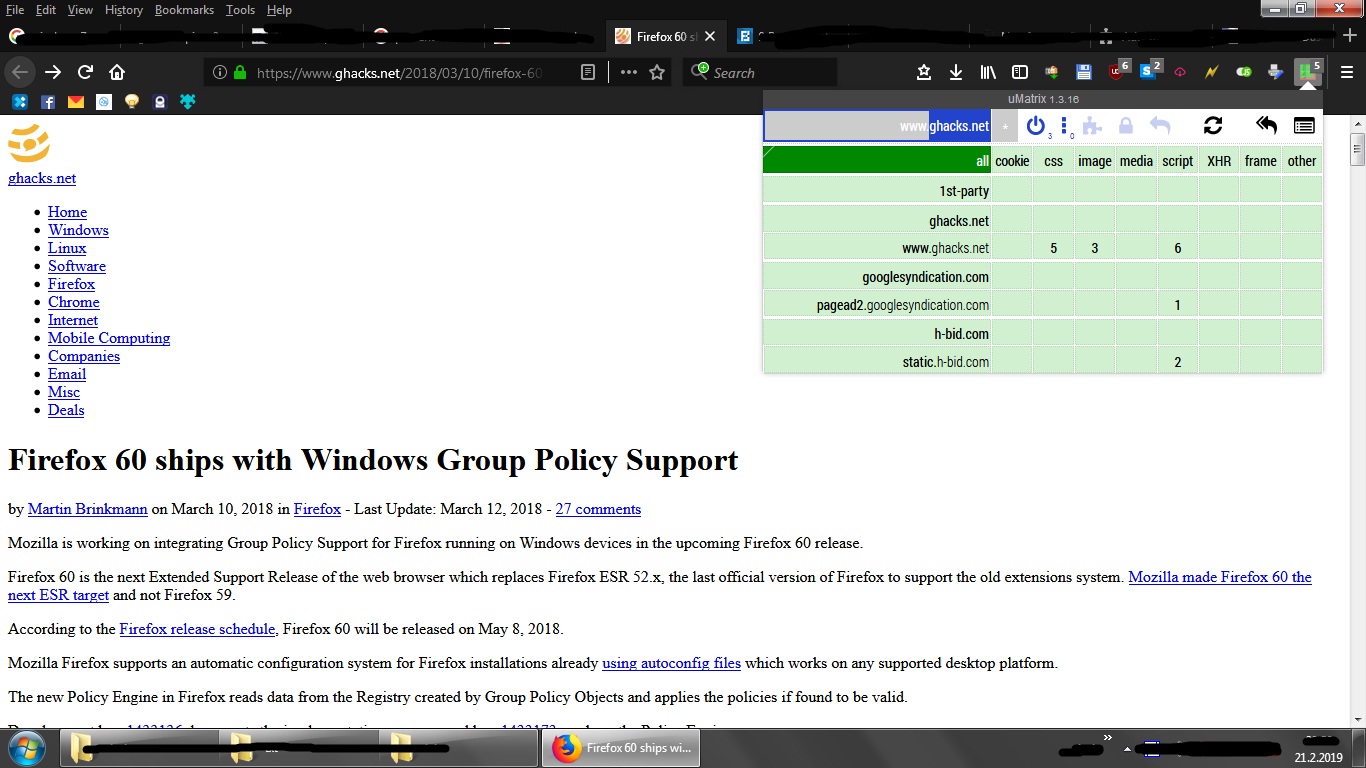The image size is (1366, 768).
Task: Open the uBlock Origin shield icon
Action: 1115,71
